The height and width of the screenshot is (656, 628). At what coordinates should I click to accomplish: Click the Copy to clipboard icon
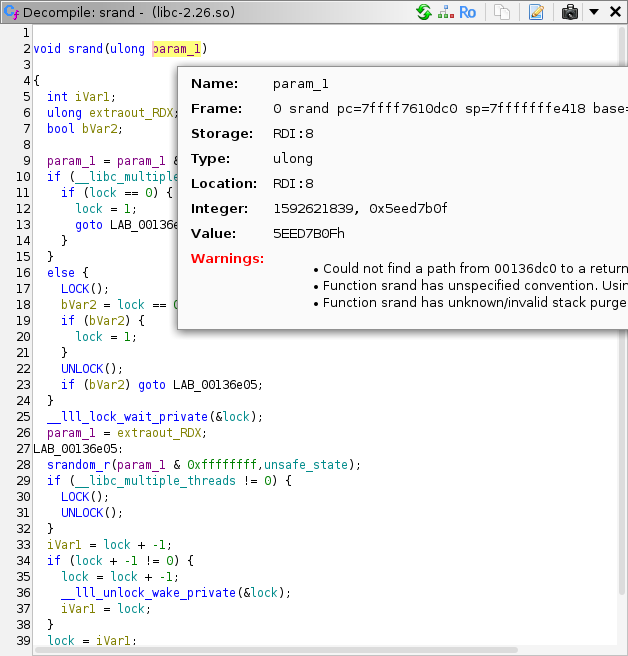click(503, 12)
